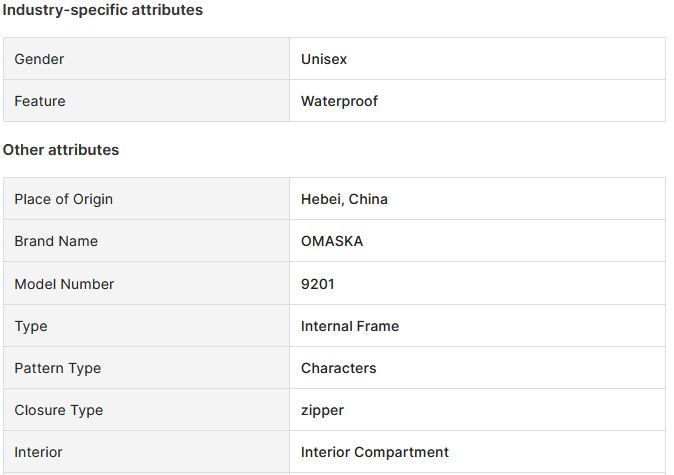Select the Brand Name label
Screen dimensions: 674x475
click(x=56, y=241)
